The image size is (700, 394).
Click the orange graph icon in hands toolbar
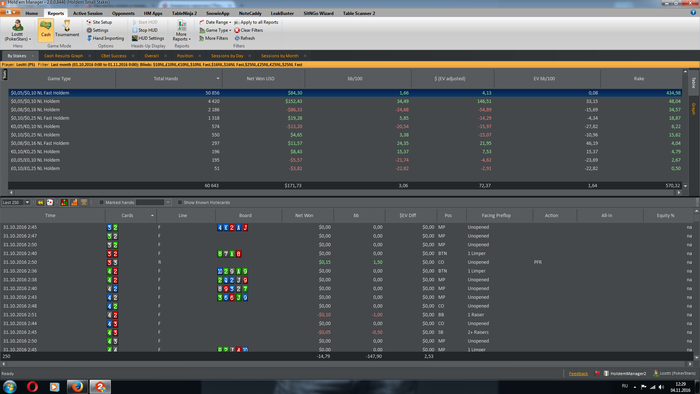pyautogui.click(x=74, y=203)
